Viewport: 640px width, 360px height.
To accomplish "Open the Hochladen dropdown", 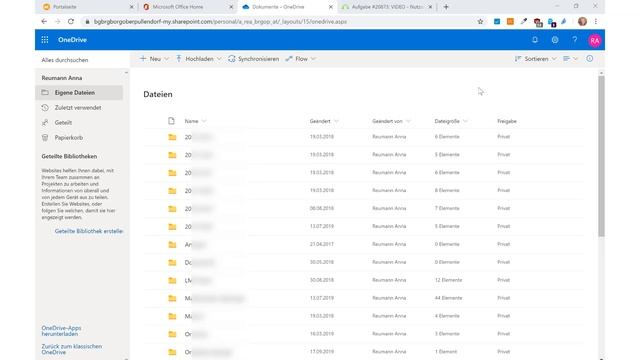I will point(199,59).
